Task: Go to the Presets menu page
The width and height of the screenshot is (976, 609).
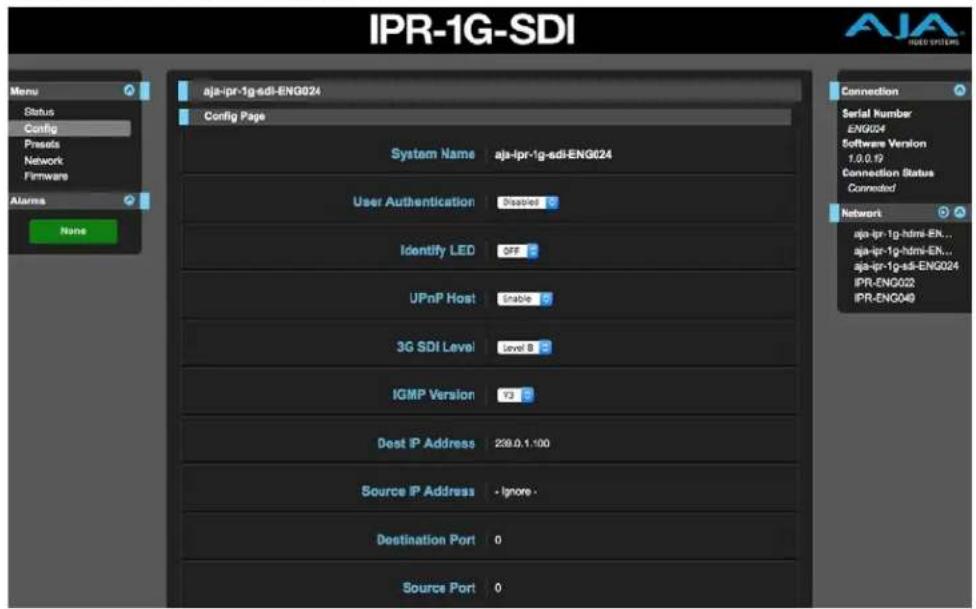Action: 42,144
